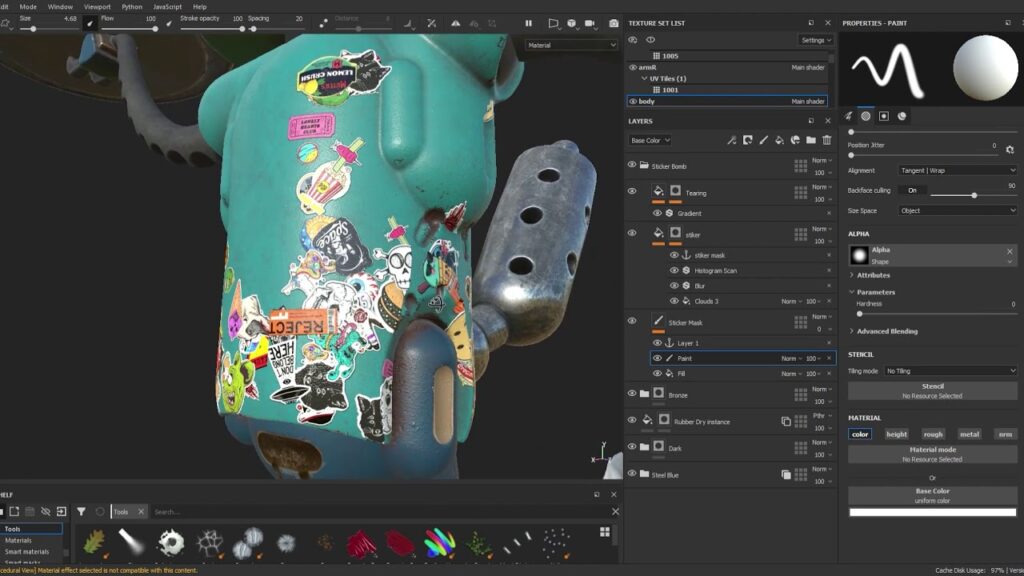The image size is (1024, 576).
Task: Delete selected layer with trash icon
Action: click(827, 140)
